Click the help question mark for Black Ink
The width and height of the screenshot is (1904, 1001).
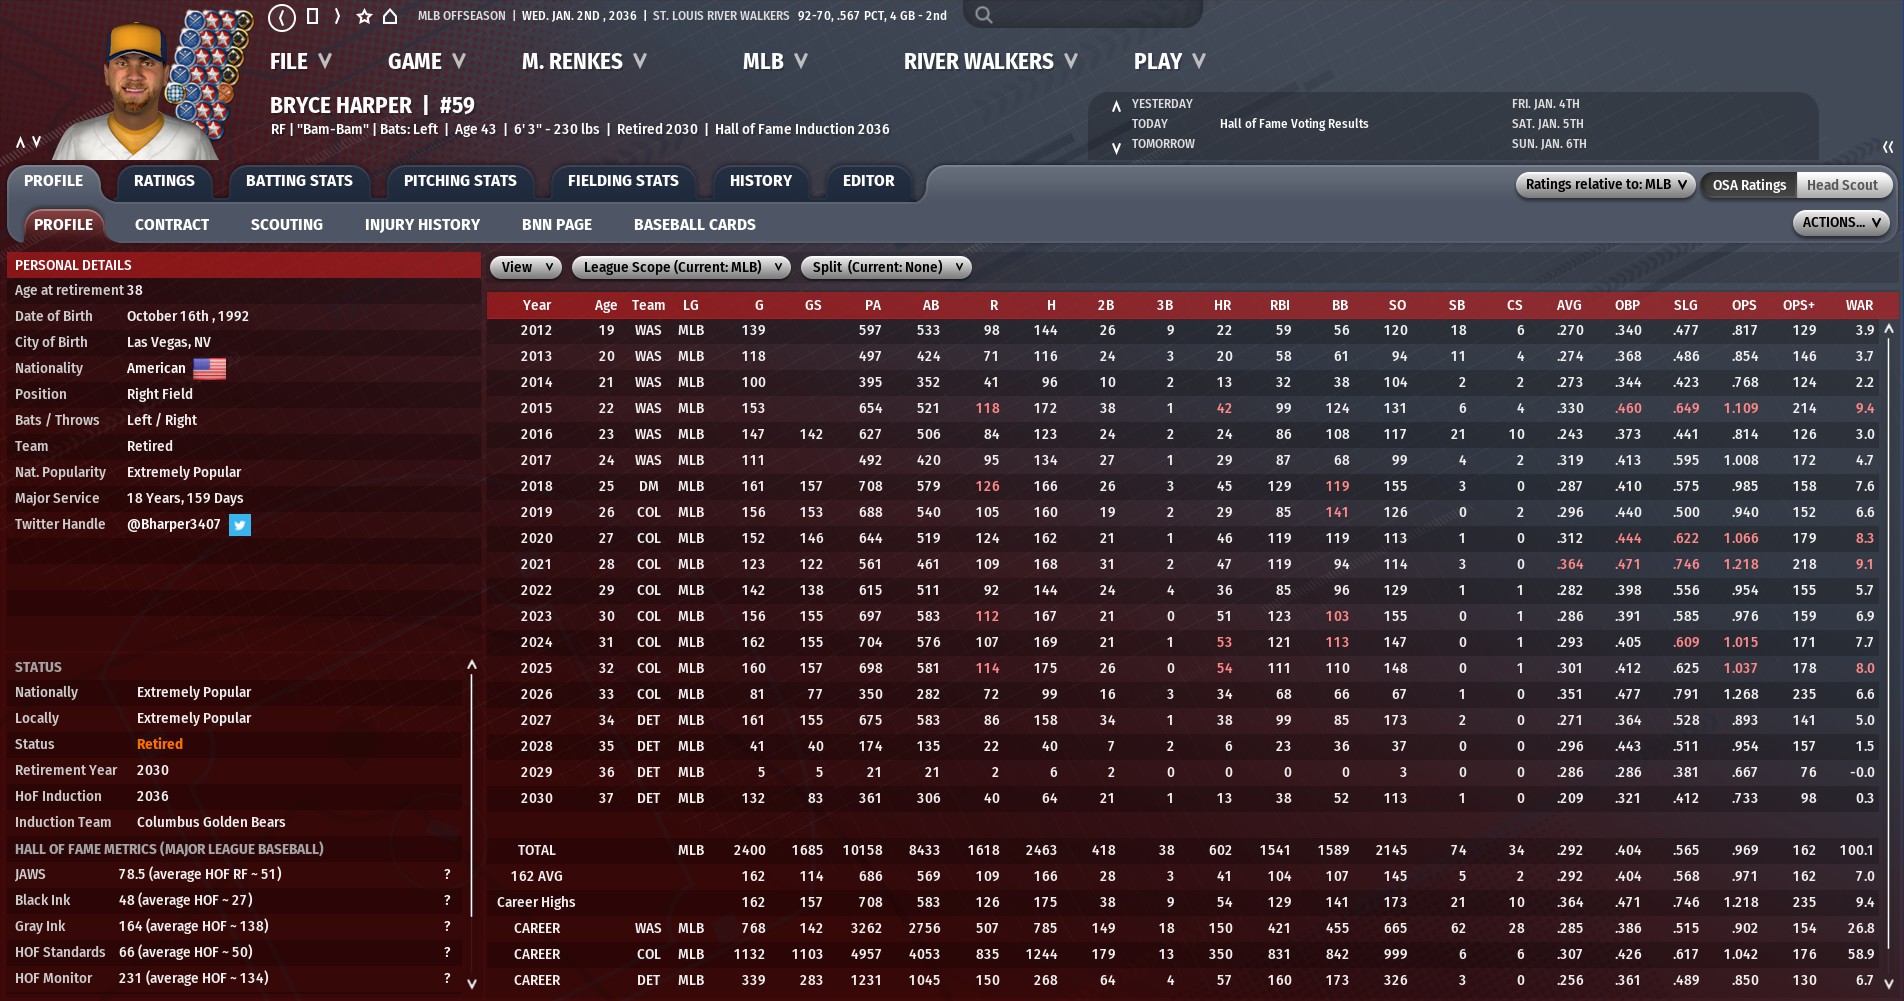(447, 901)
